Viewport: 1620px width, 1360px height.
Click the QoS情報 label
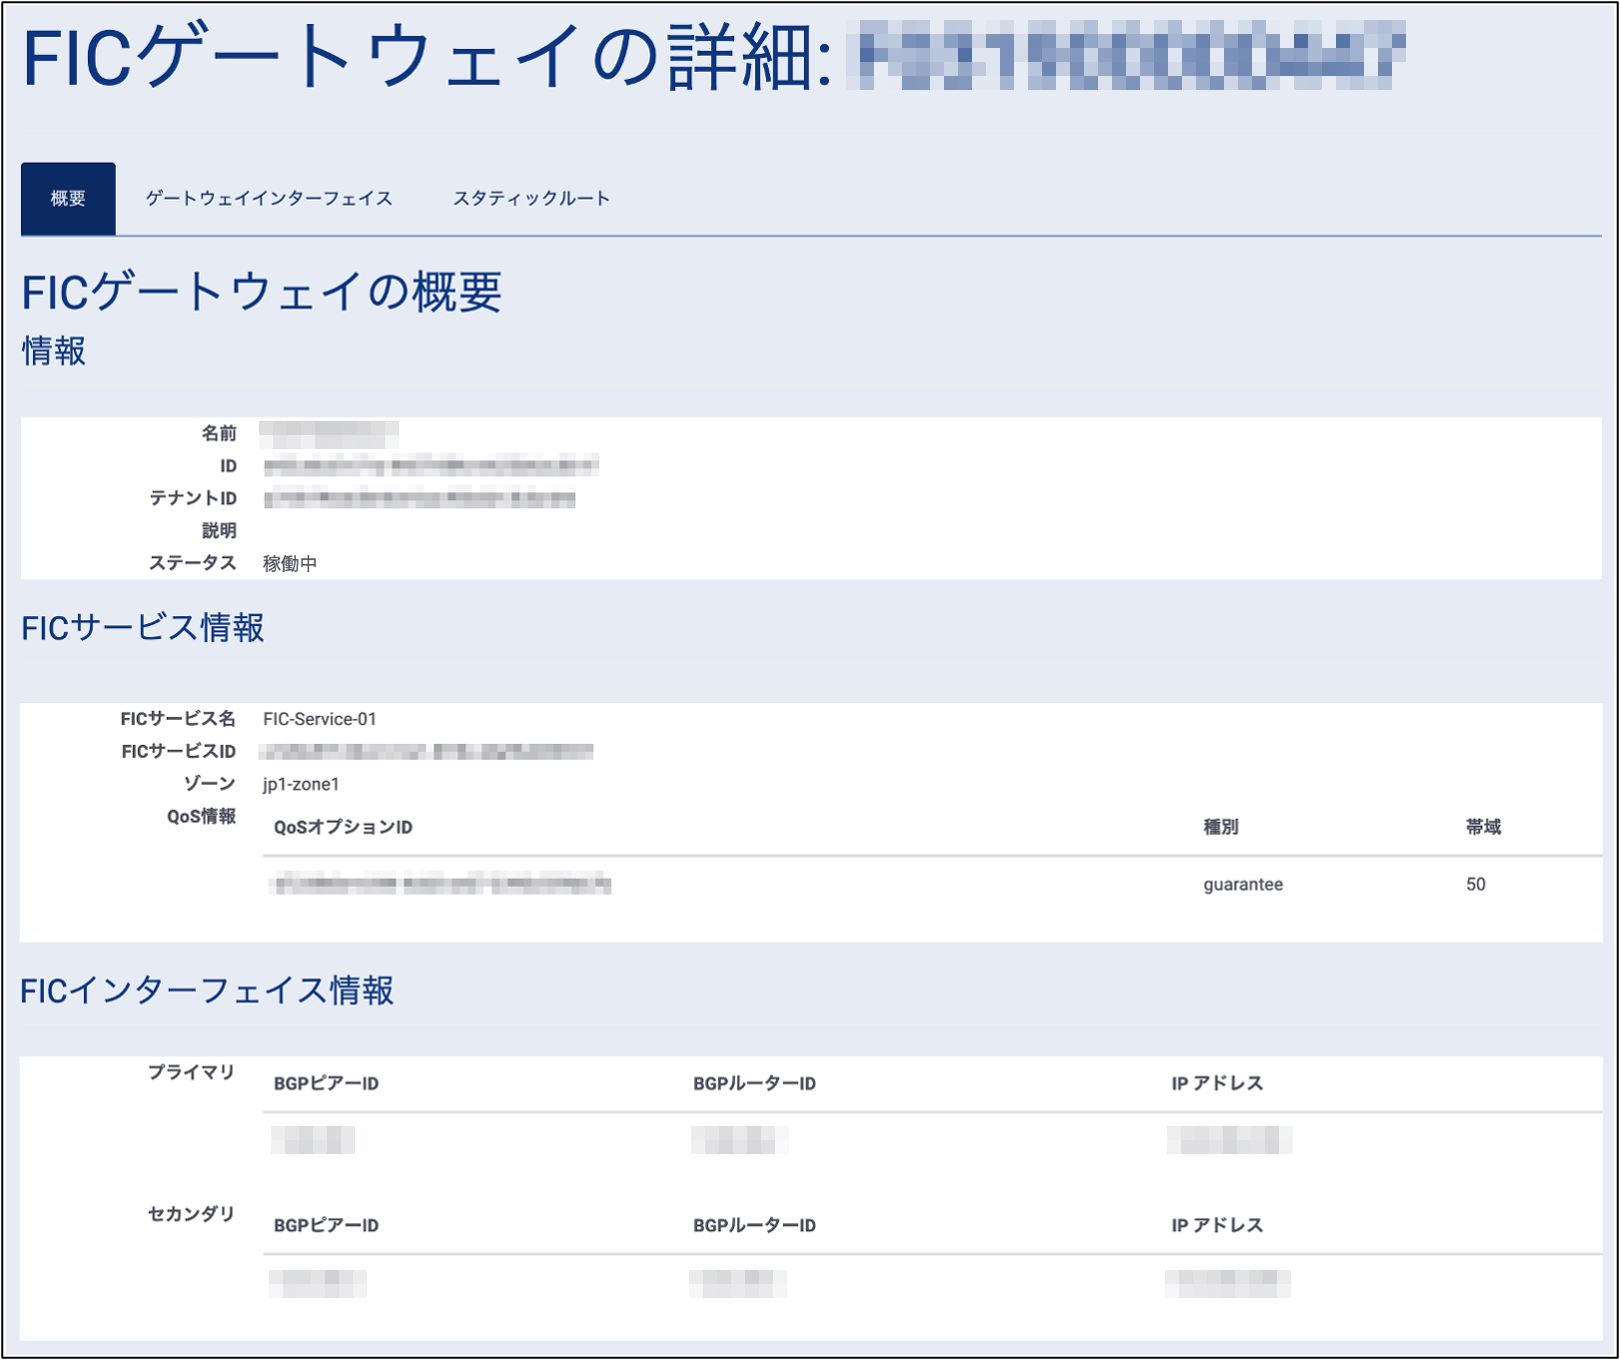201,817
